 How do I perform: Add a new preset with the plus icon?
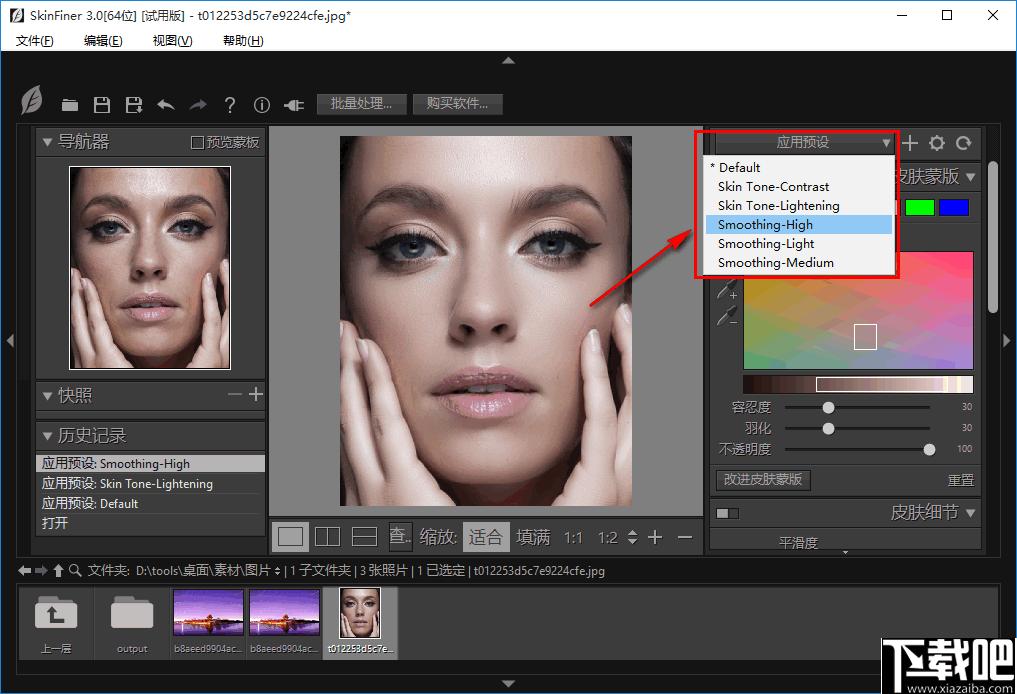pyautogui.click(x=910, y=143)
